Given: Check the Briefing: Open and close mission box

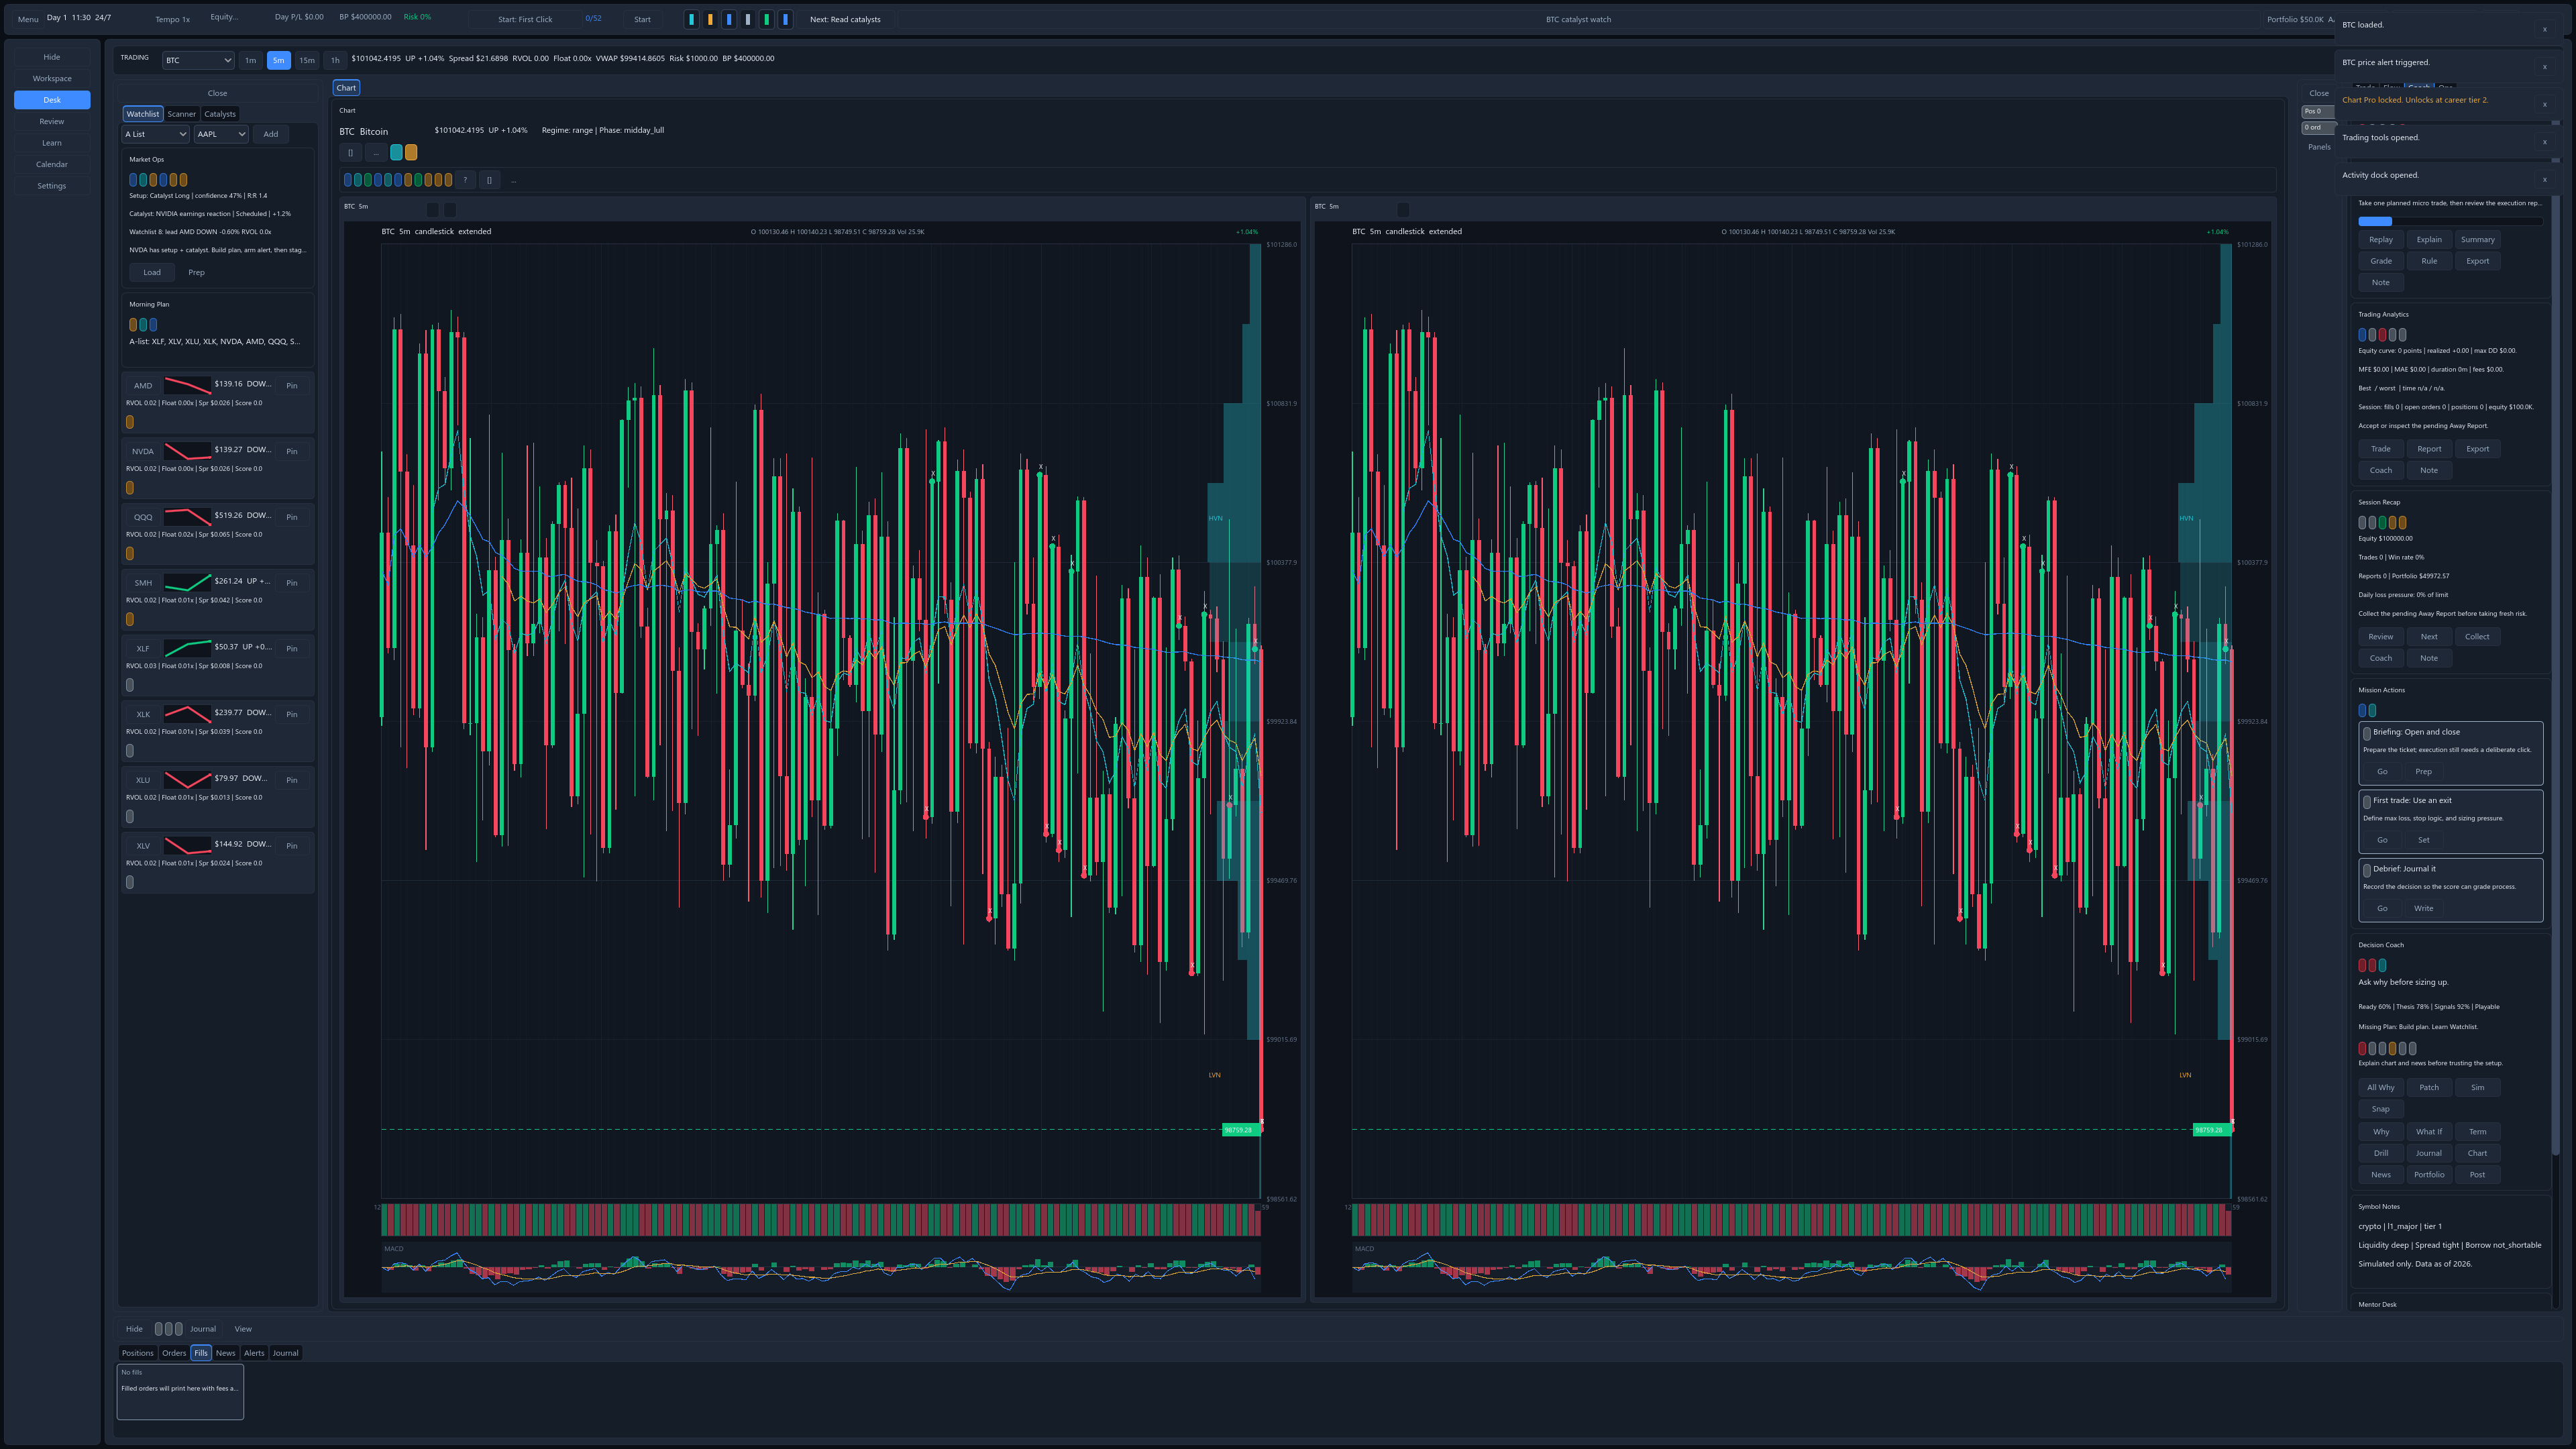Looking at the screenshot, I should (x=2367, y=733).
